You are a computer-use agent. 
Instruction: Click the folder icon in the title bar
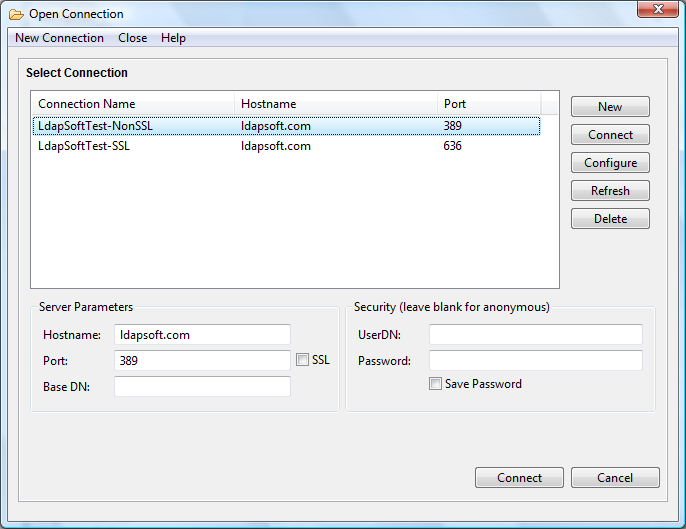tap(16, 14)
